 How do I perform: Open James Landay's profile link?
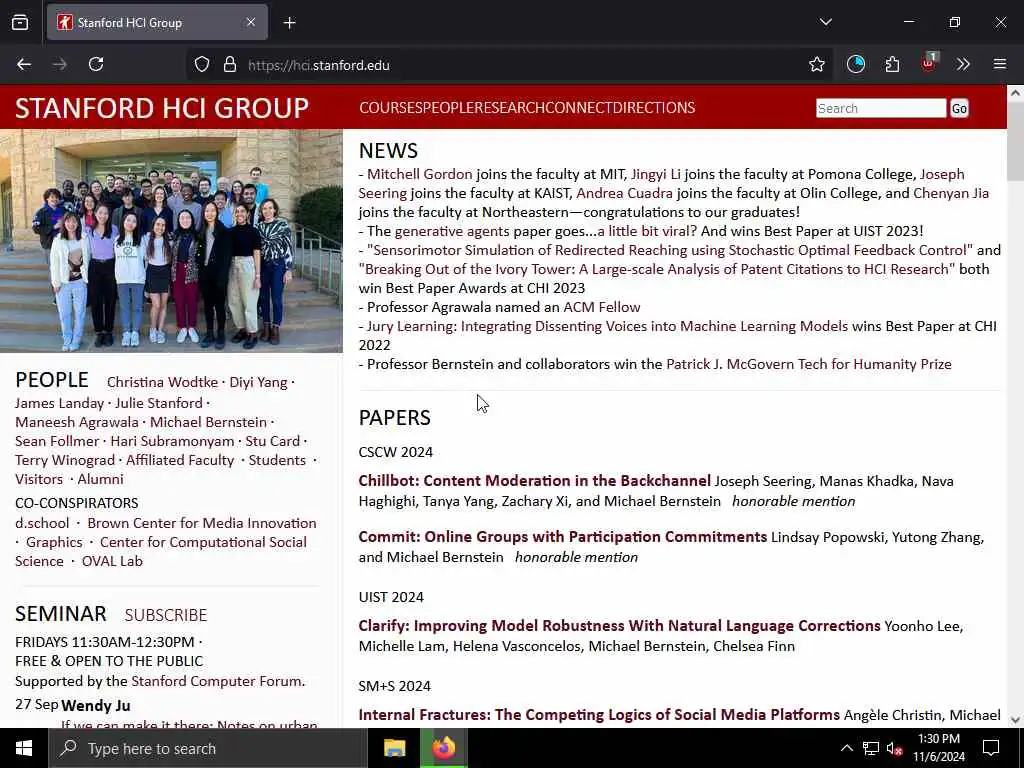pyautogui.click(x=59, y=404)
